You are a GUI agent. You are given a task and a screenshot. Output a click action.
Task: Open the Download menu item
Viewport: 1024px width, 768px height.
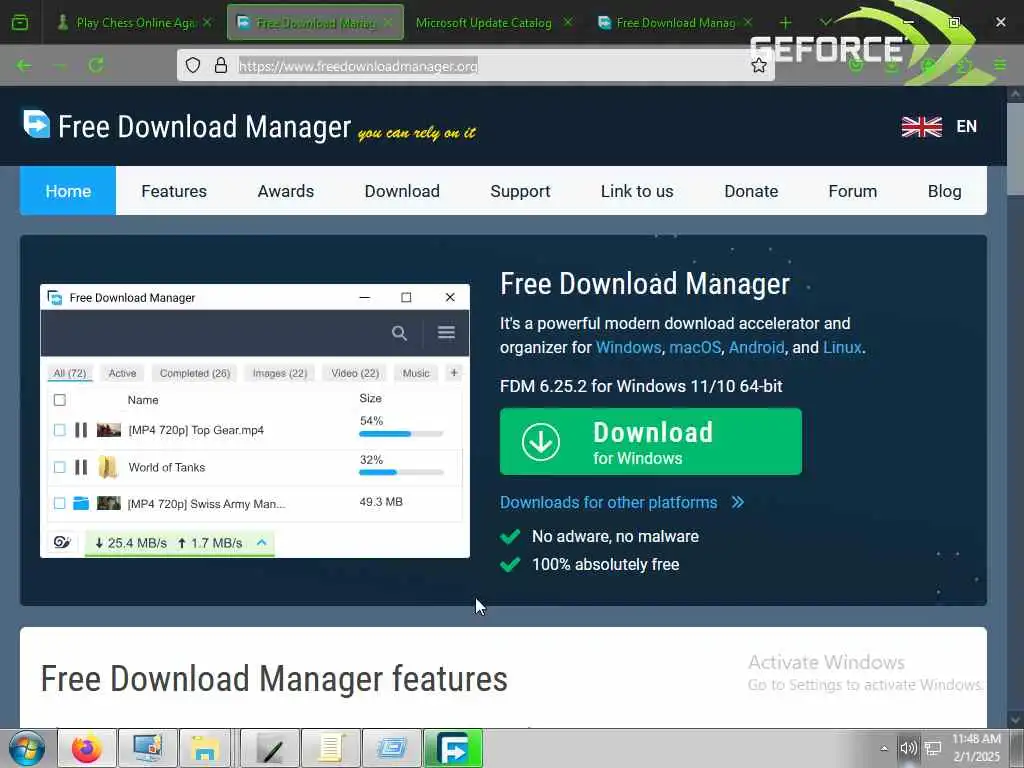[402, 191]
